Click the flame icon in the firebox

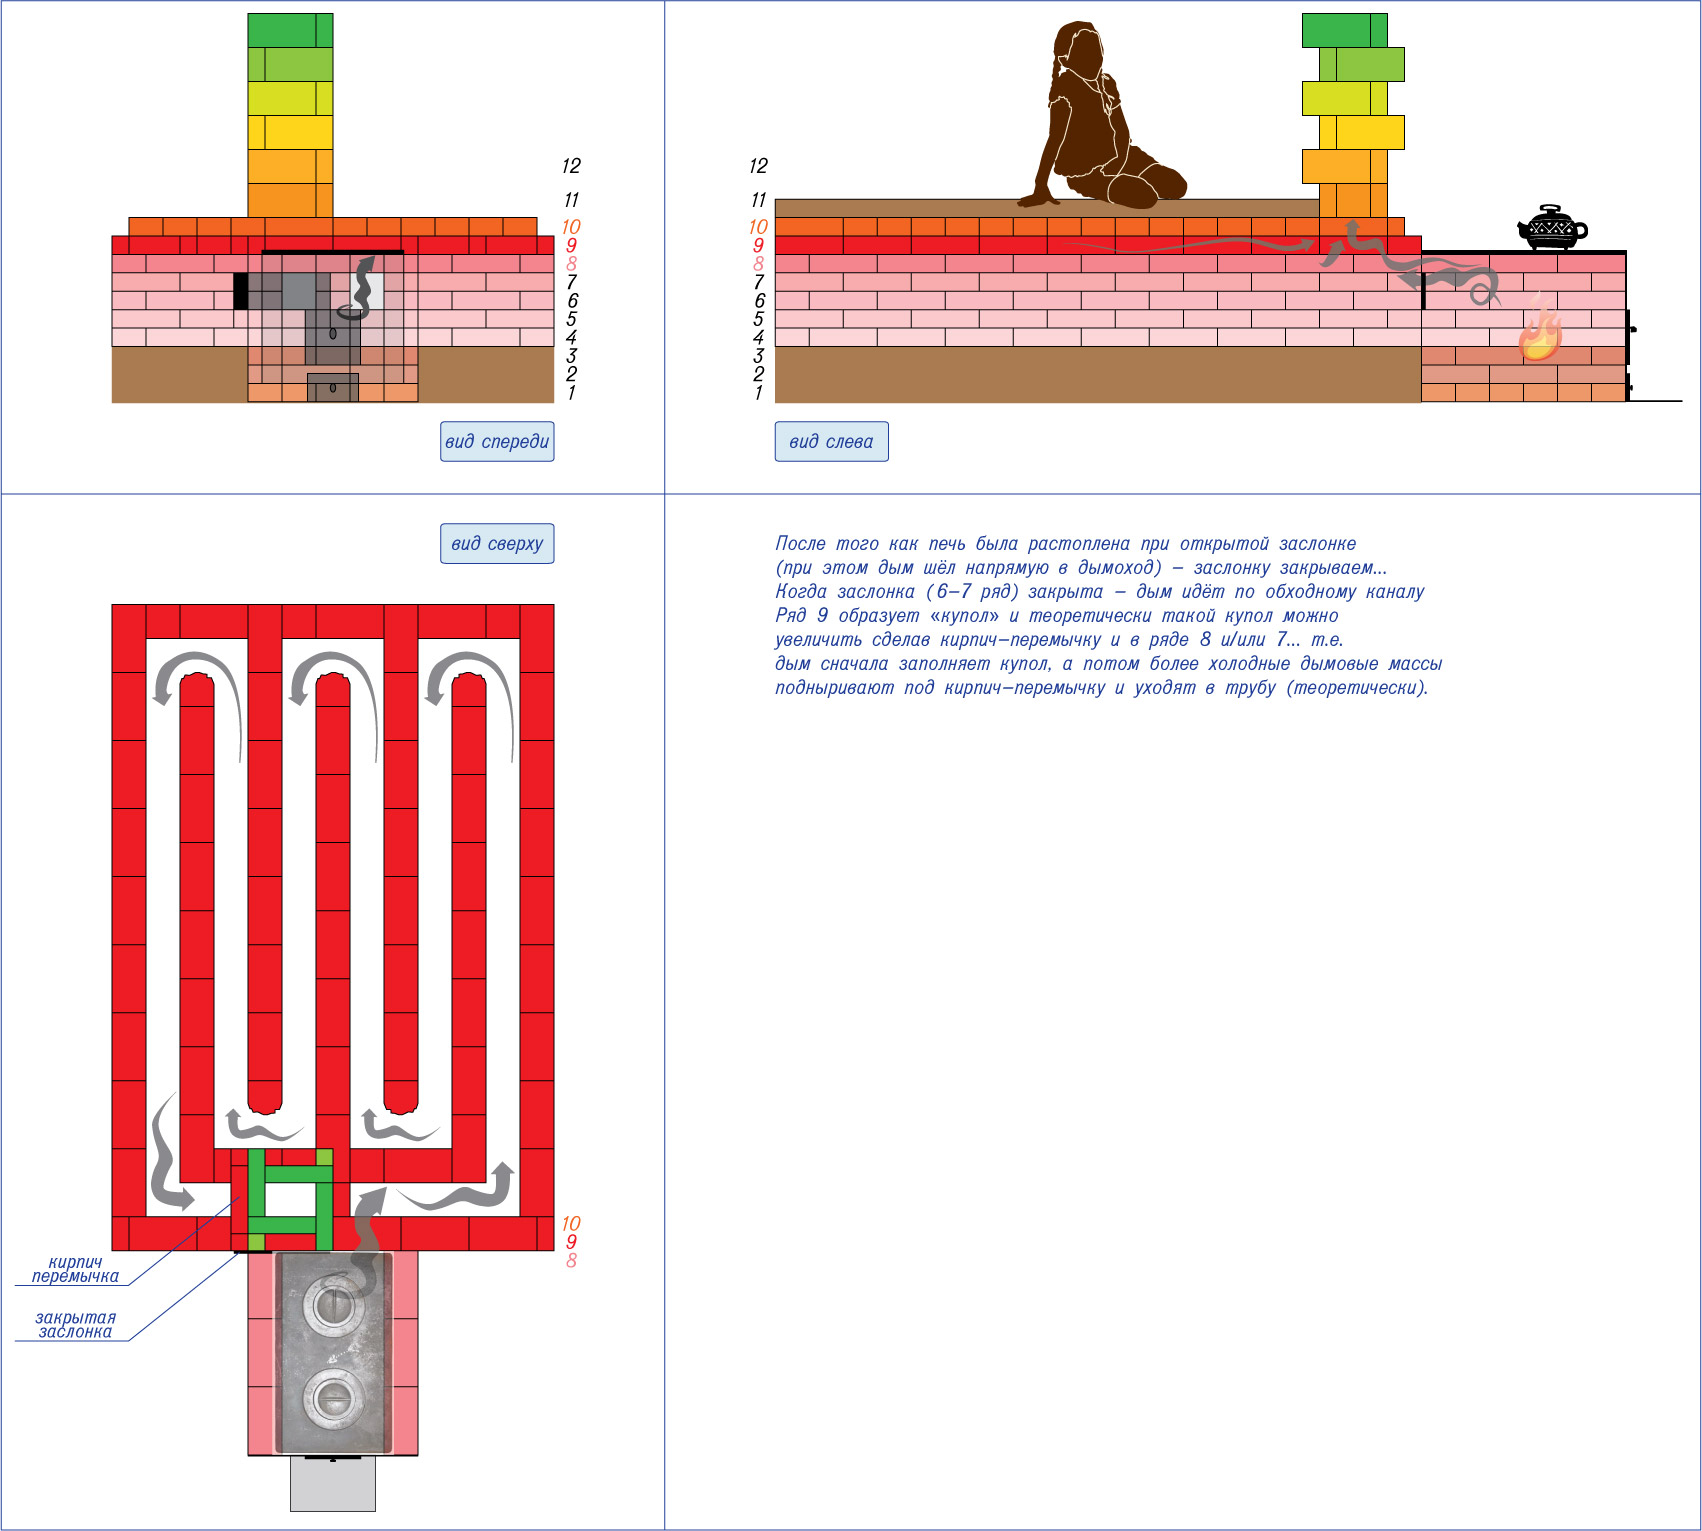1539,329
